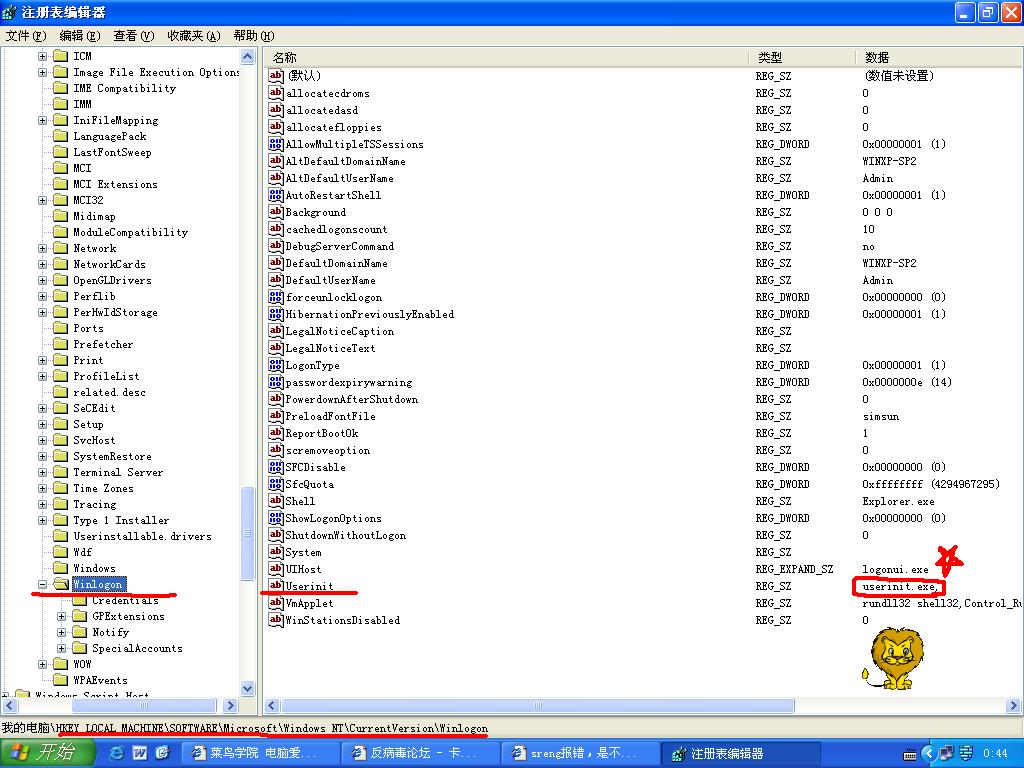This screenshot has width=1024, height=768.
Task: Click the tray expand arrow icon
Action: (929, 754)
